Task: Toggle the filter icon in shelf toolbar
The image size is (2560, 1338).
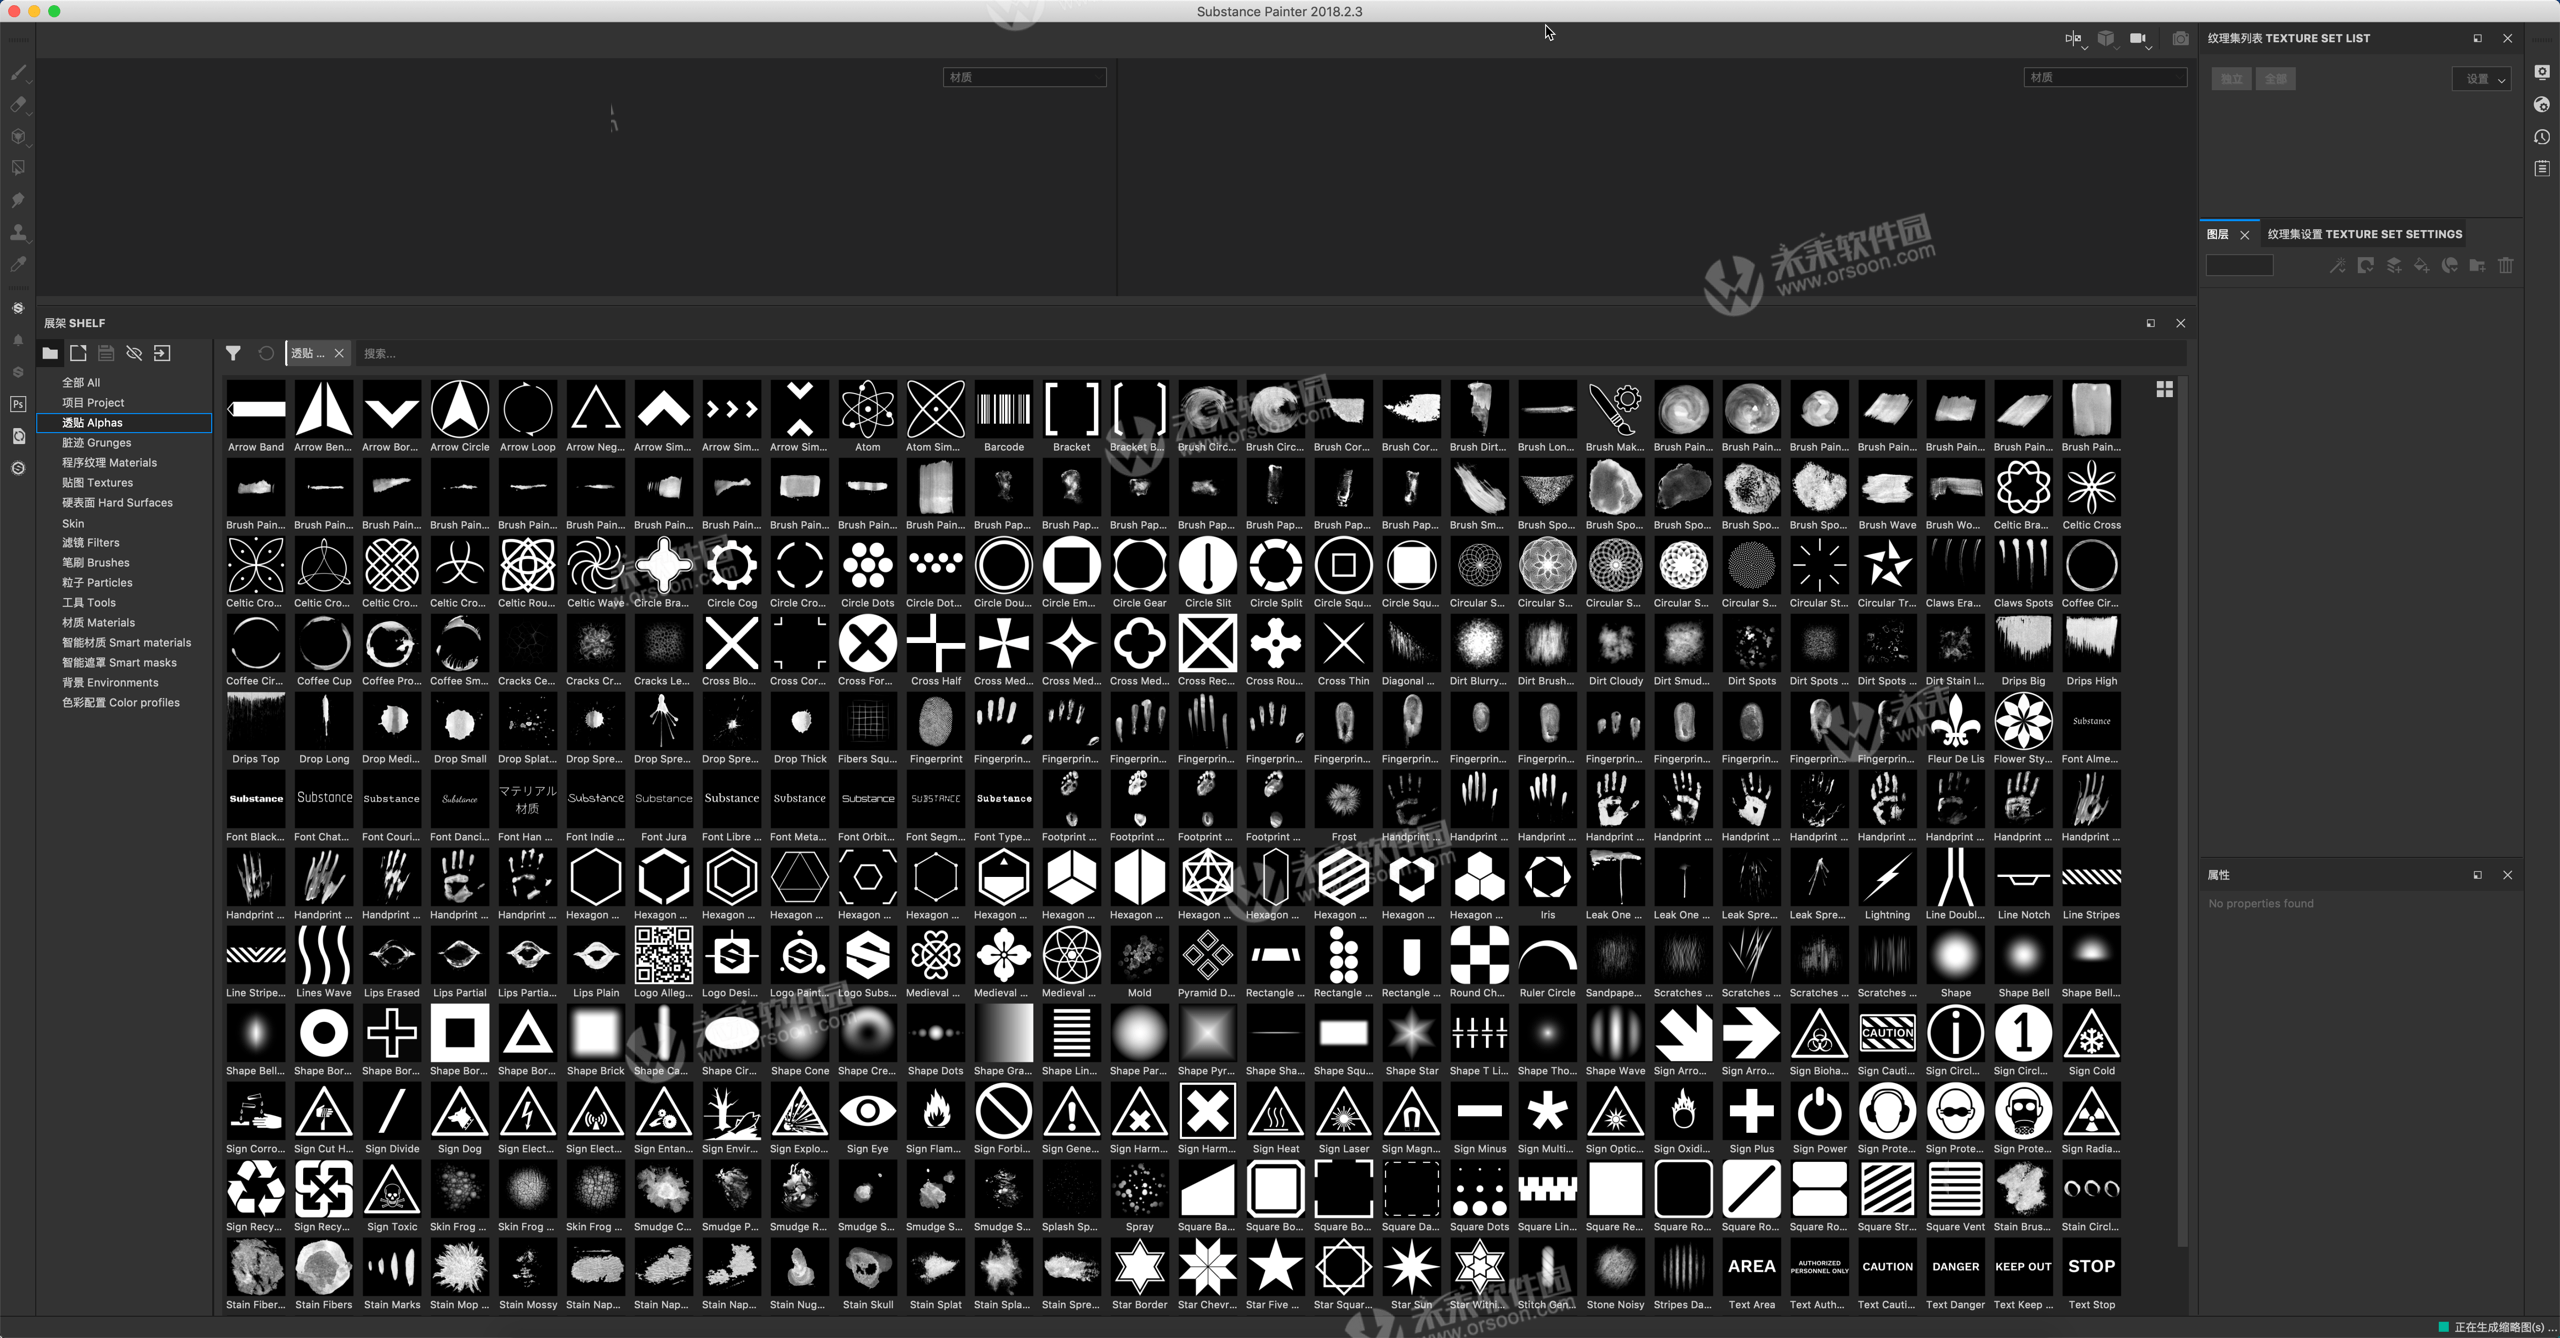Action: (232, 352)
